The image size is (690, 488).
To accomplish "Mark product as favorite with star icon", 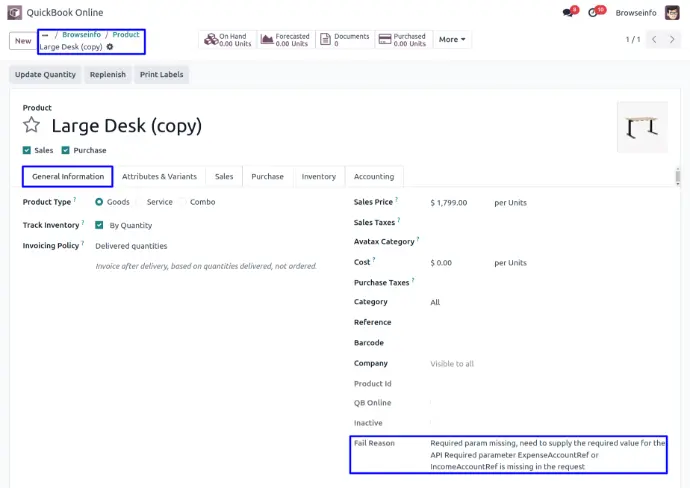I will coord(32,126).
